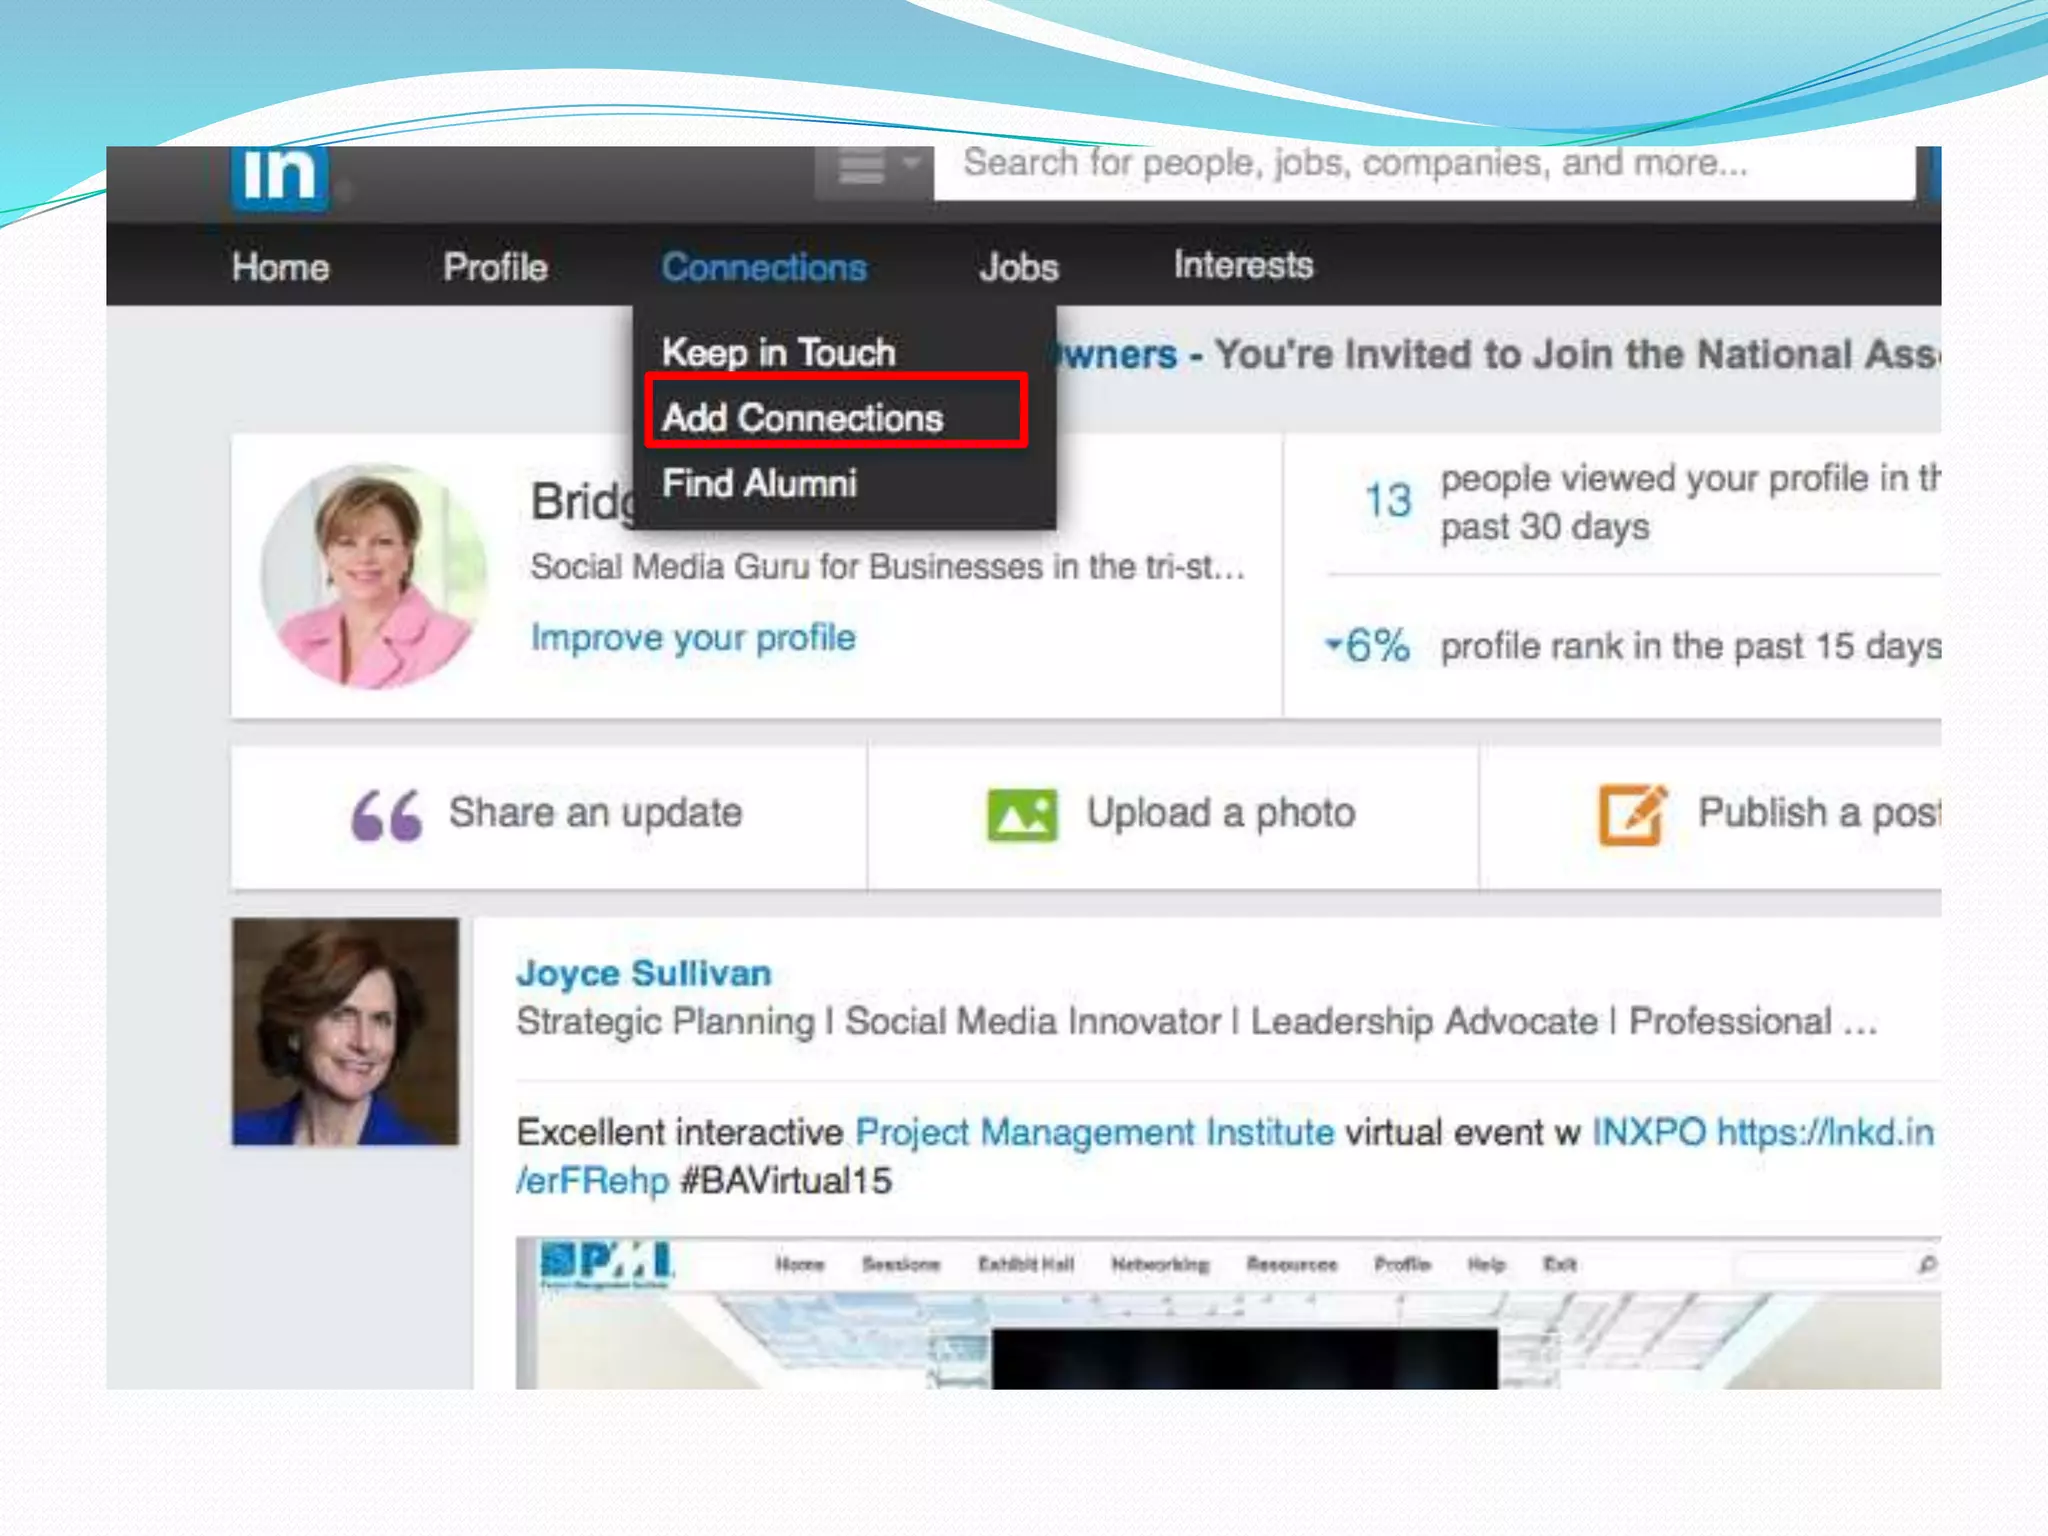This screenshot has width=2048, height=1536.
Task: Click the pink-jacket profile photo
Action: [372, 576]
